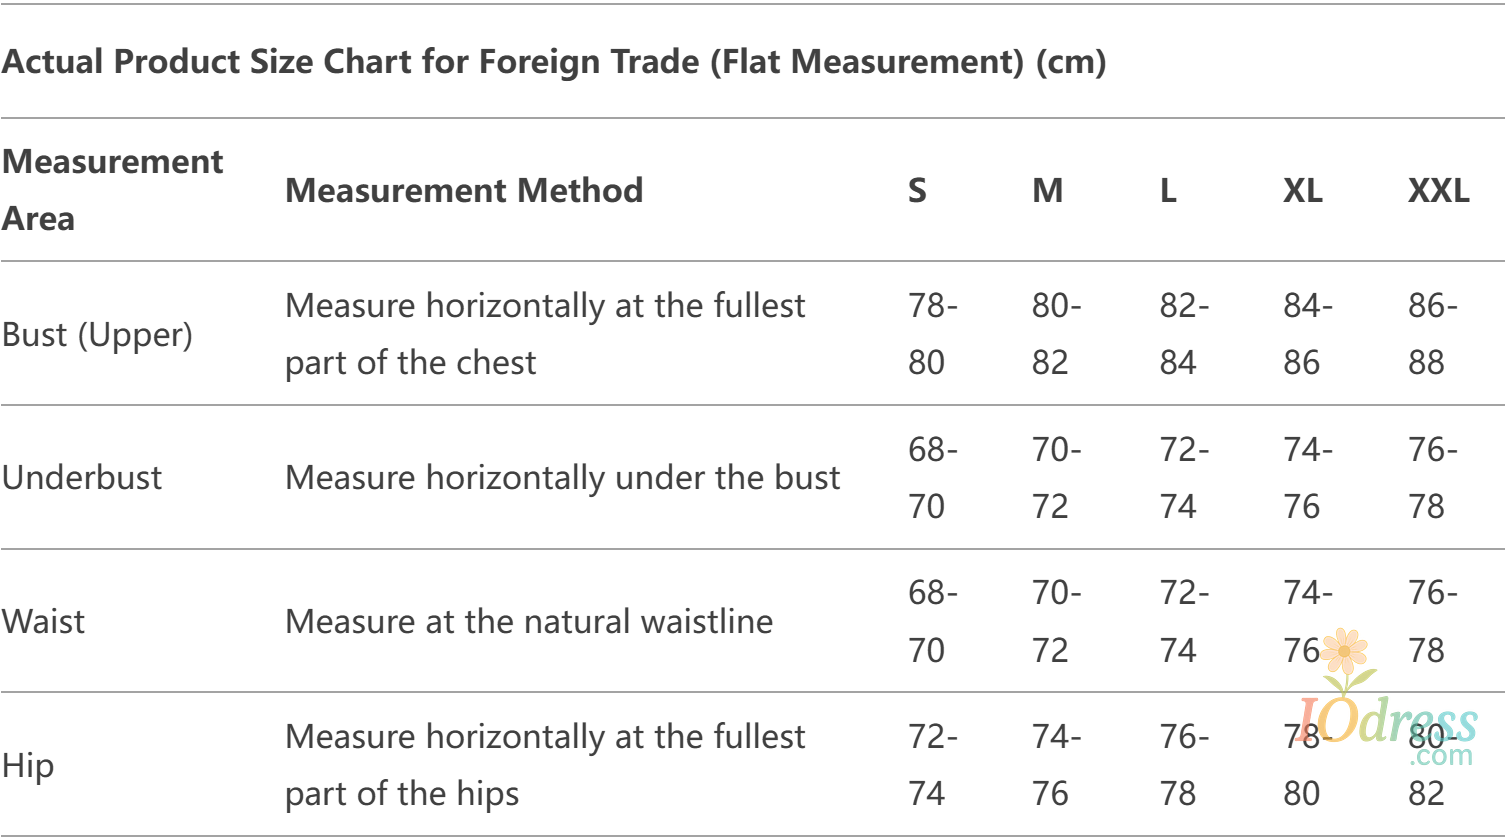Select the Waist row label

tap(44, 621)
